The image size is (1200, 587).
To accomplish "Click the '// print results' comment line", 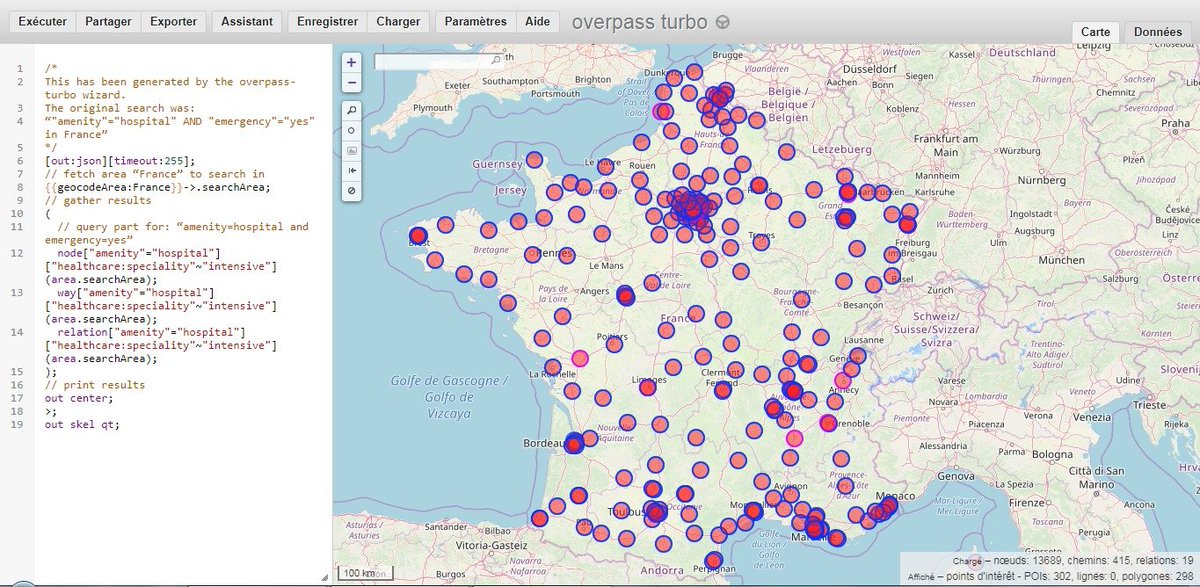I will (95, 384).
